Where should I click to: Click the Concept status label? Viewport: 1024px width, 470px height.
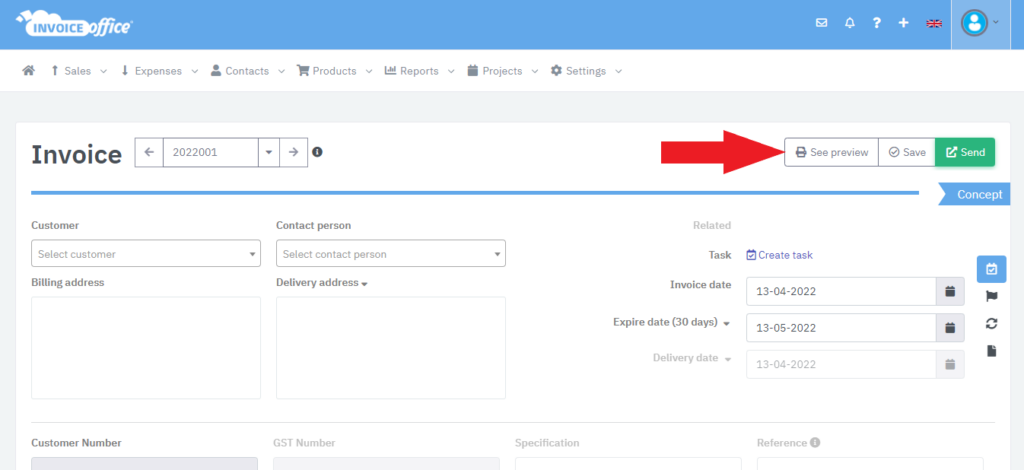point(979,195)
